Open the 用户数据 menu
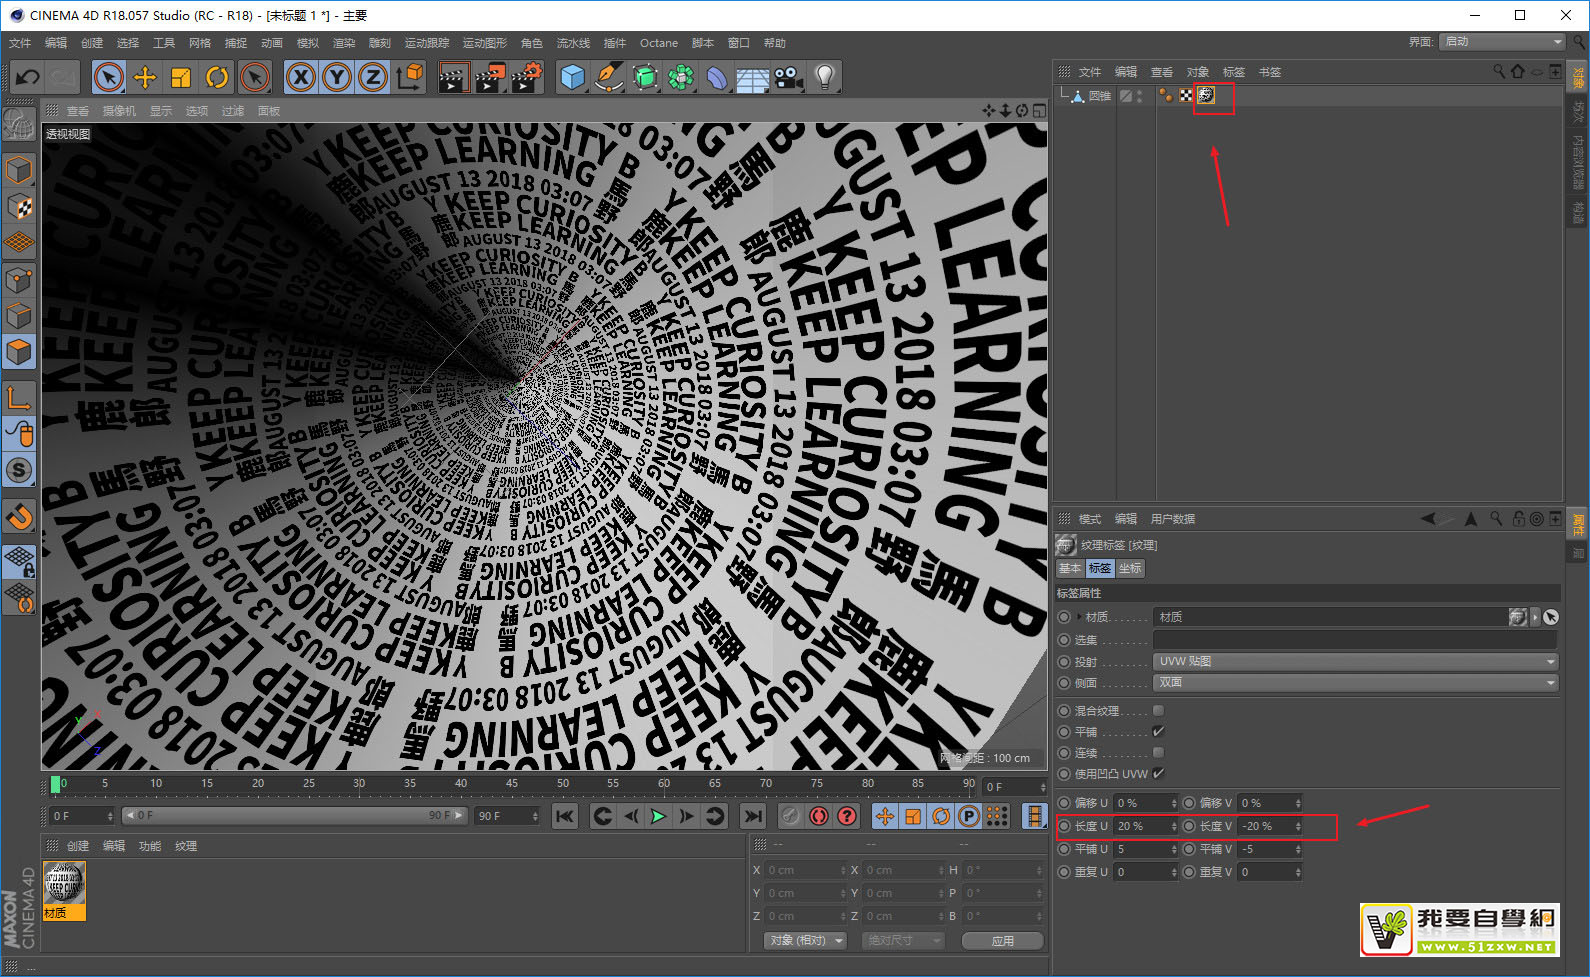This screenshot has height=977, width=1590. coord(1173,519)
